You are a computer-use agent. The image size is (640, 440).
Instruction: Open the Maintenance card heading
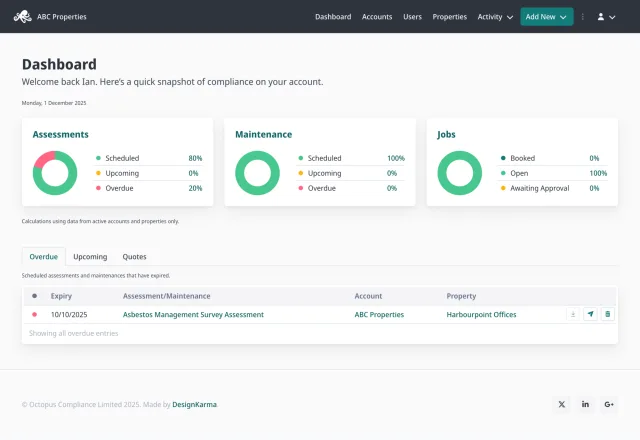coord(264,135)
